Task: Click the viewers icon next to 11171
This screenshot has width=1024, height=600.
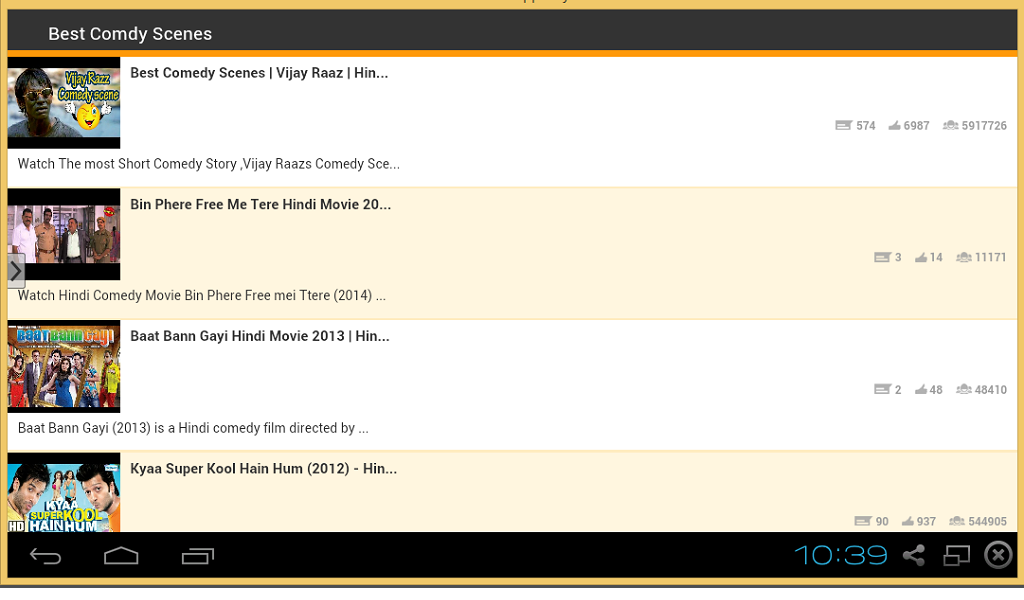Action: [x=964, y=257]
